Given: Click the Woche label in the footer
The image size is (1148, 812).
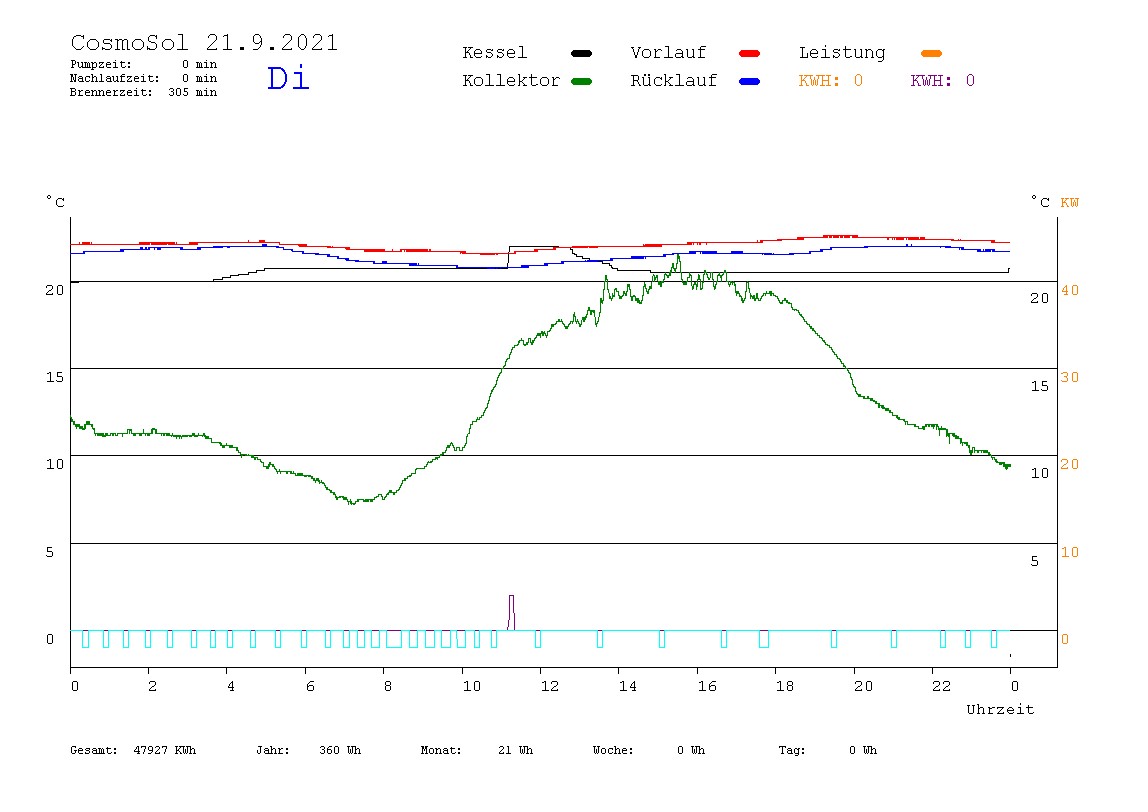Looking at the screenshot, I should tap(613, 750).
